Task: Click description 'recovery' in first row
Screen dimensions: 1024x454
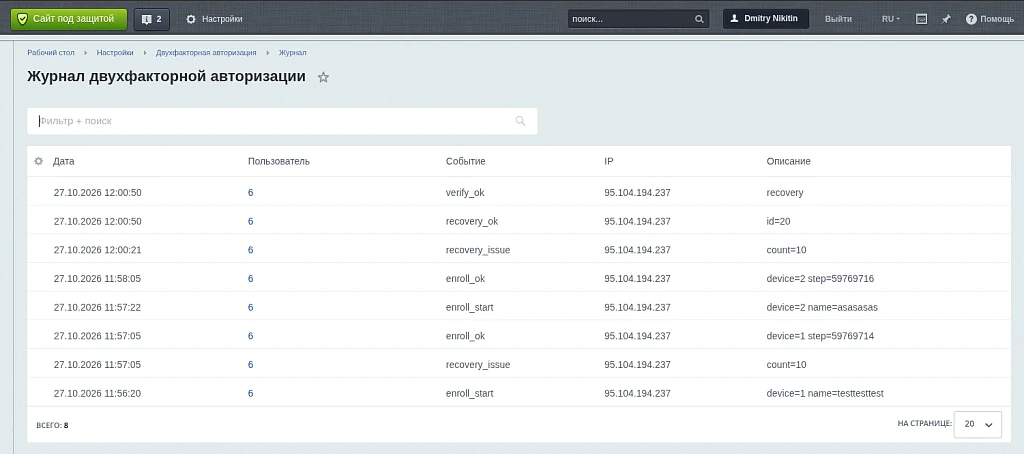Action: tap(785, 193)
